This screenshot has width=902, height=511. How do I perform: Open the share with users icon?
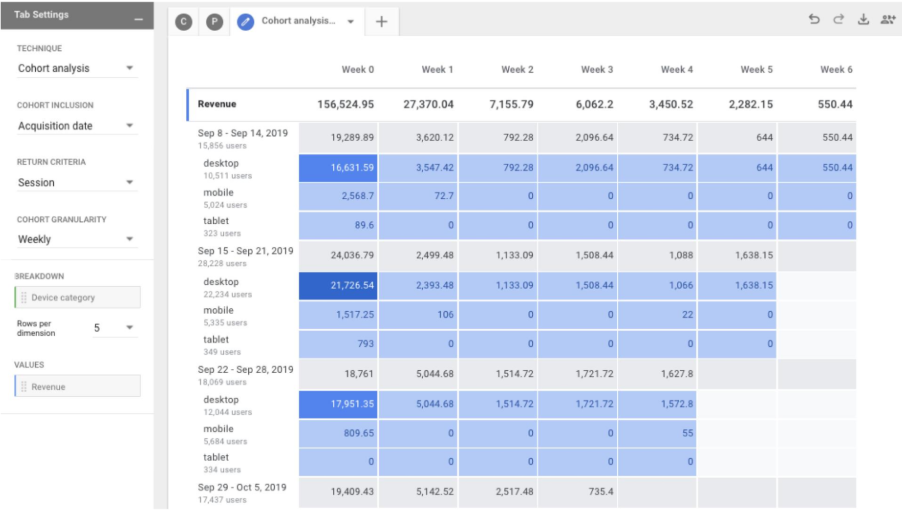click(x=887, y=20)
